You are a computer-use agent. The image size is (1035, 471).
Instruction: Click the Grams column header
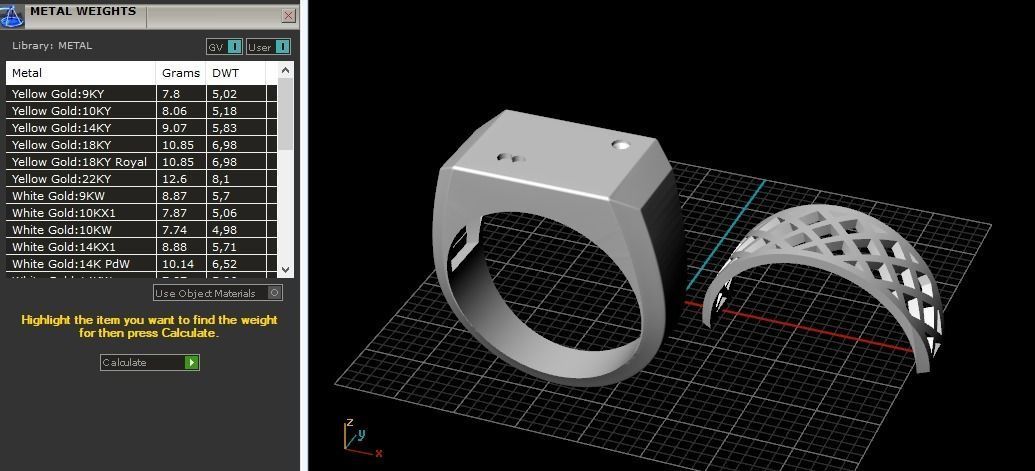[181, 73]
